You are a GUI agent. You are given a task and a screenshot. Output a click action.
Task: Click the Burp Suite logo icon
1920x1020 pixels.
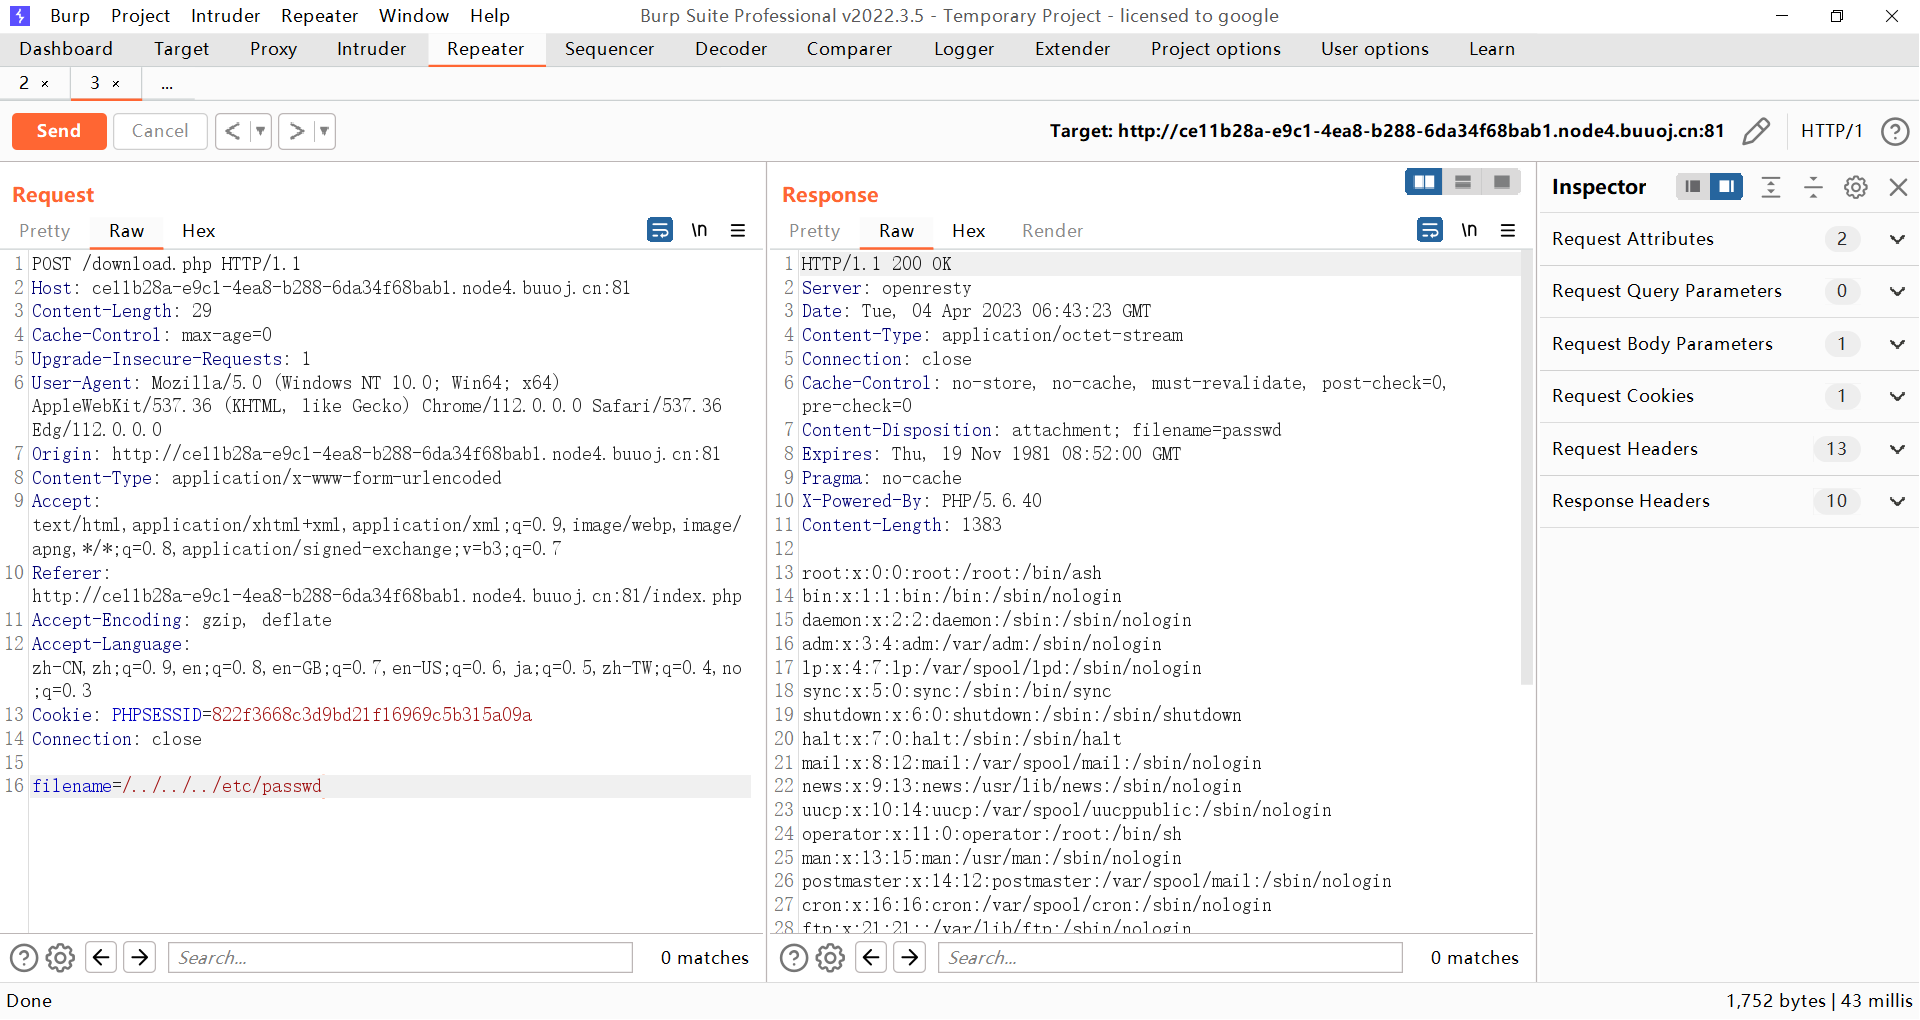coord(20,16)
